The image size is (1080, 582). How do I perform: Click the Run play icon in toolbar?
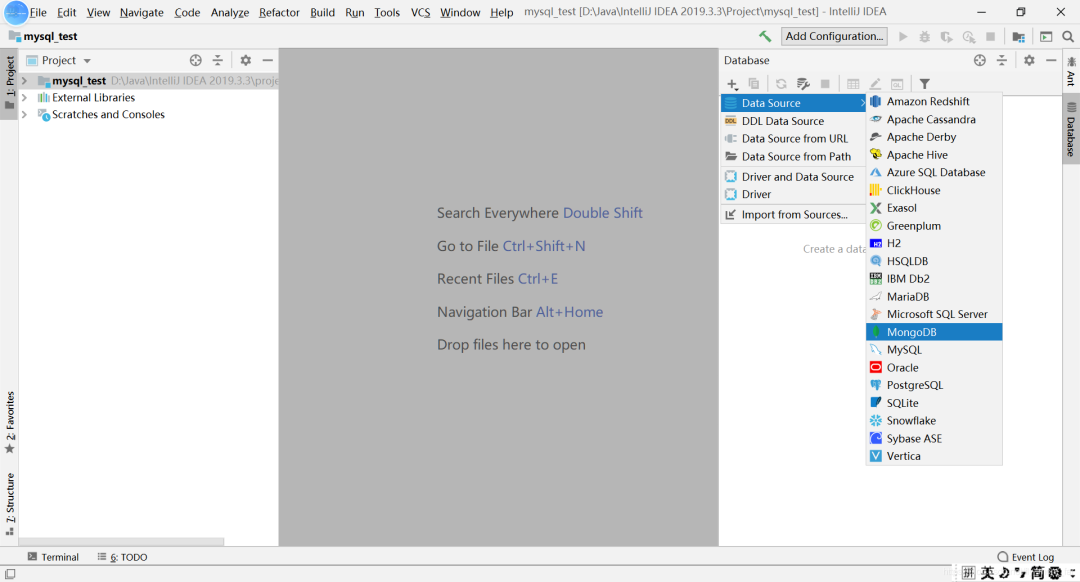coord(903,37)
